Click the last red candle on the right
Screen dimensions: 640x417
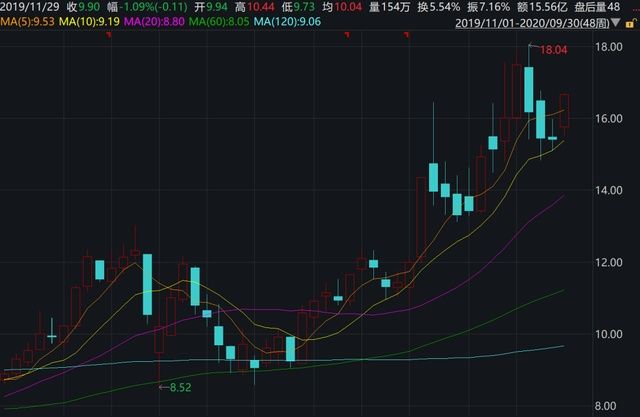(x=564, y=111)
